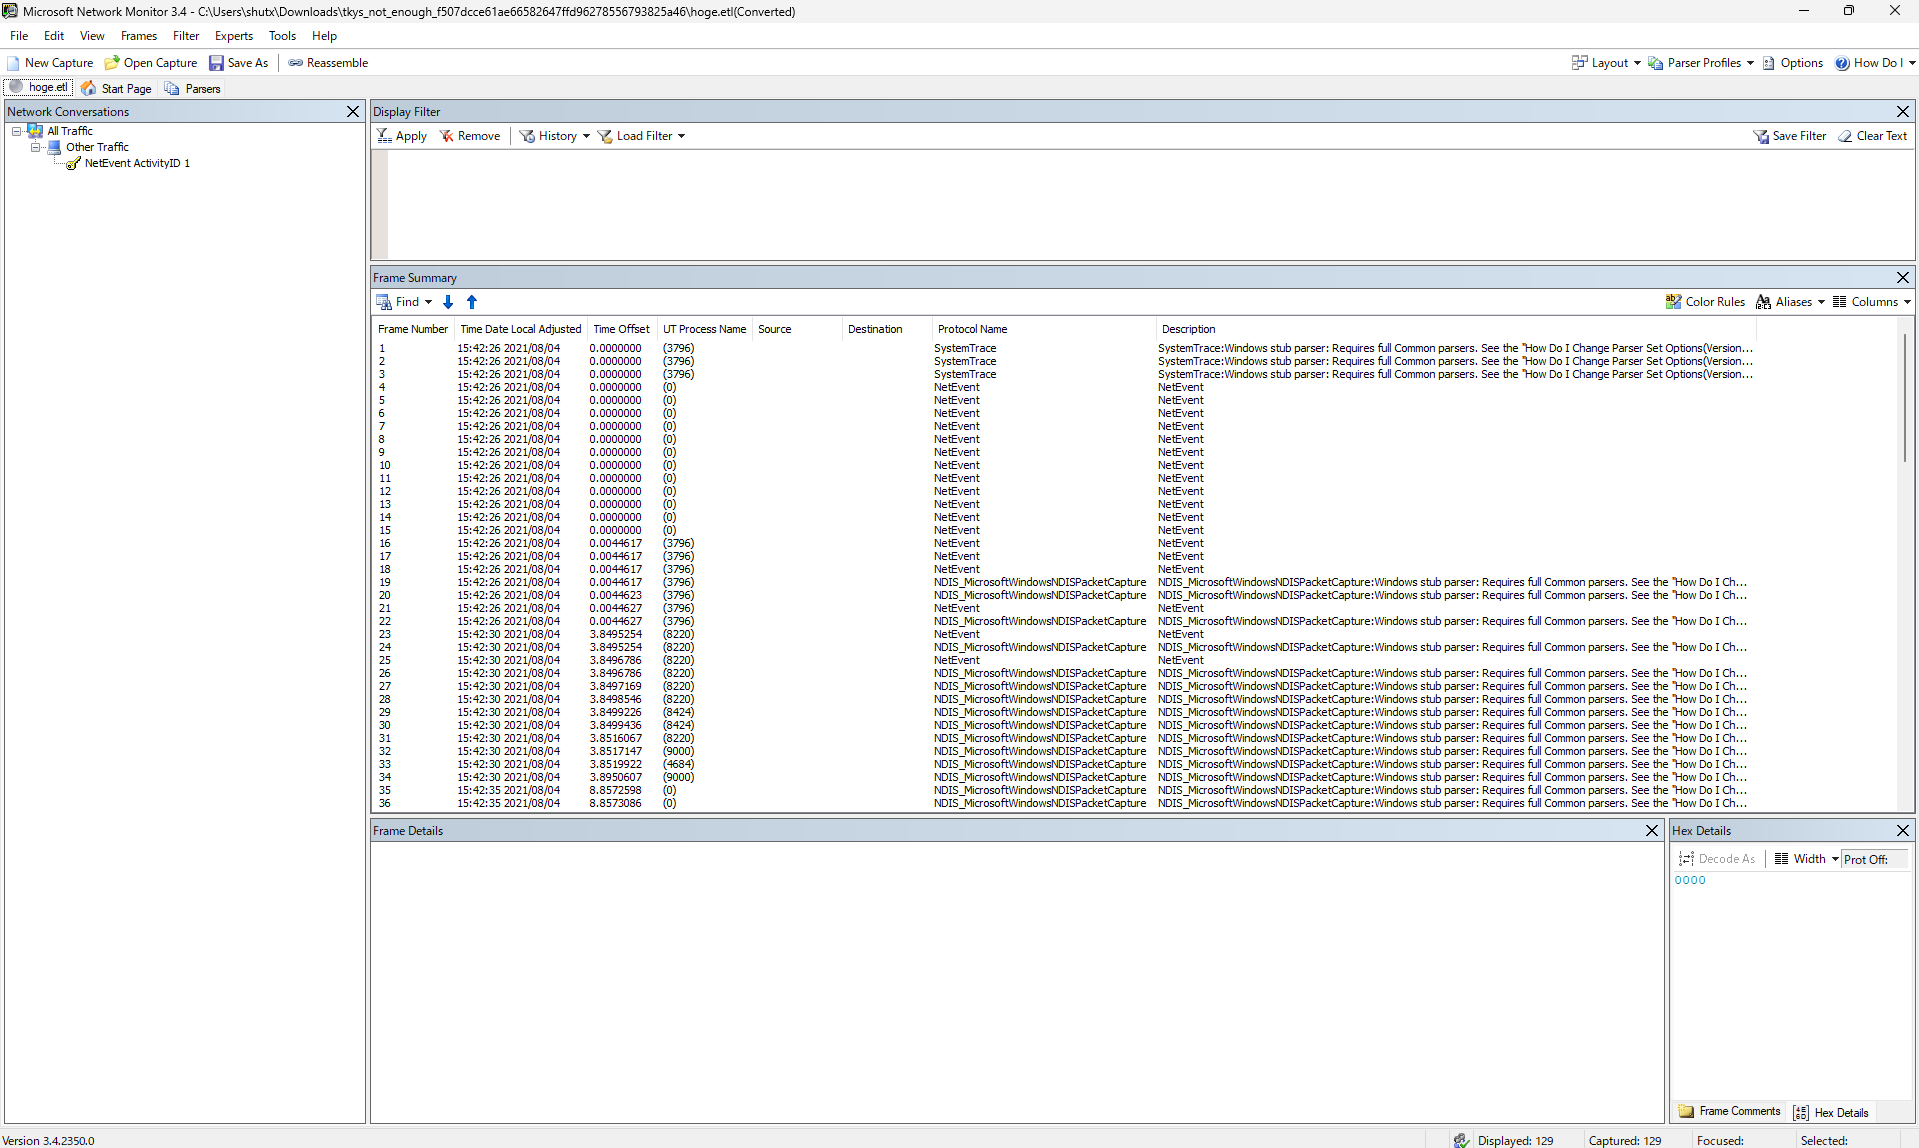Open the Layout dropdown
The image size is (1919, 1148).
pyautogui.click(x=1606, y=63)
